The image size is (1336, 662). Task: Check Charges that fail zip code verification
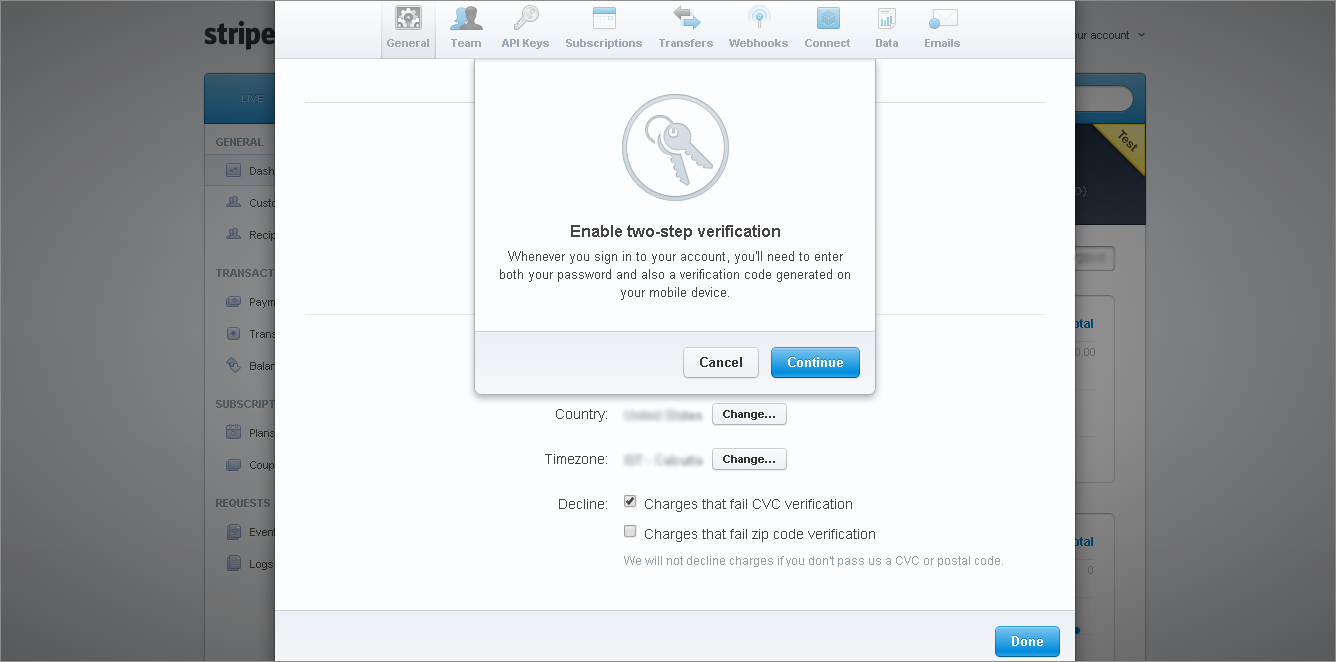630,532
